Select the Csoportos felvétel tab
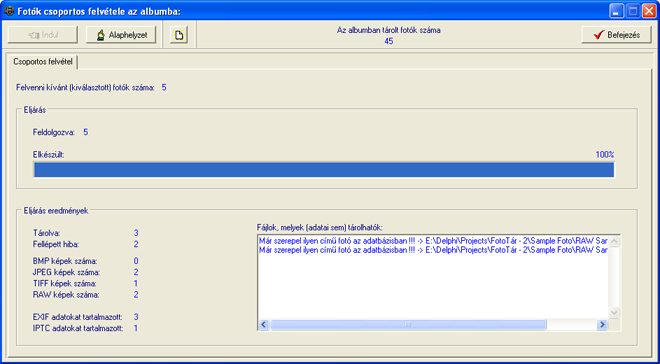The height and width of the screenshot is (364, 660). coord(43,62)
